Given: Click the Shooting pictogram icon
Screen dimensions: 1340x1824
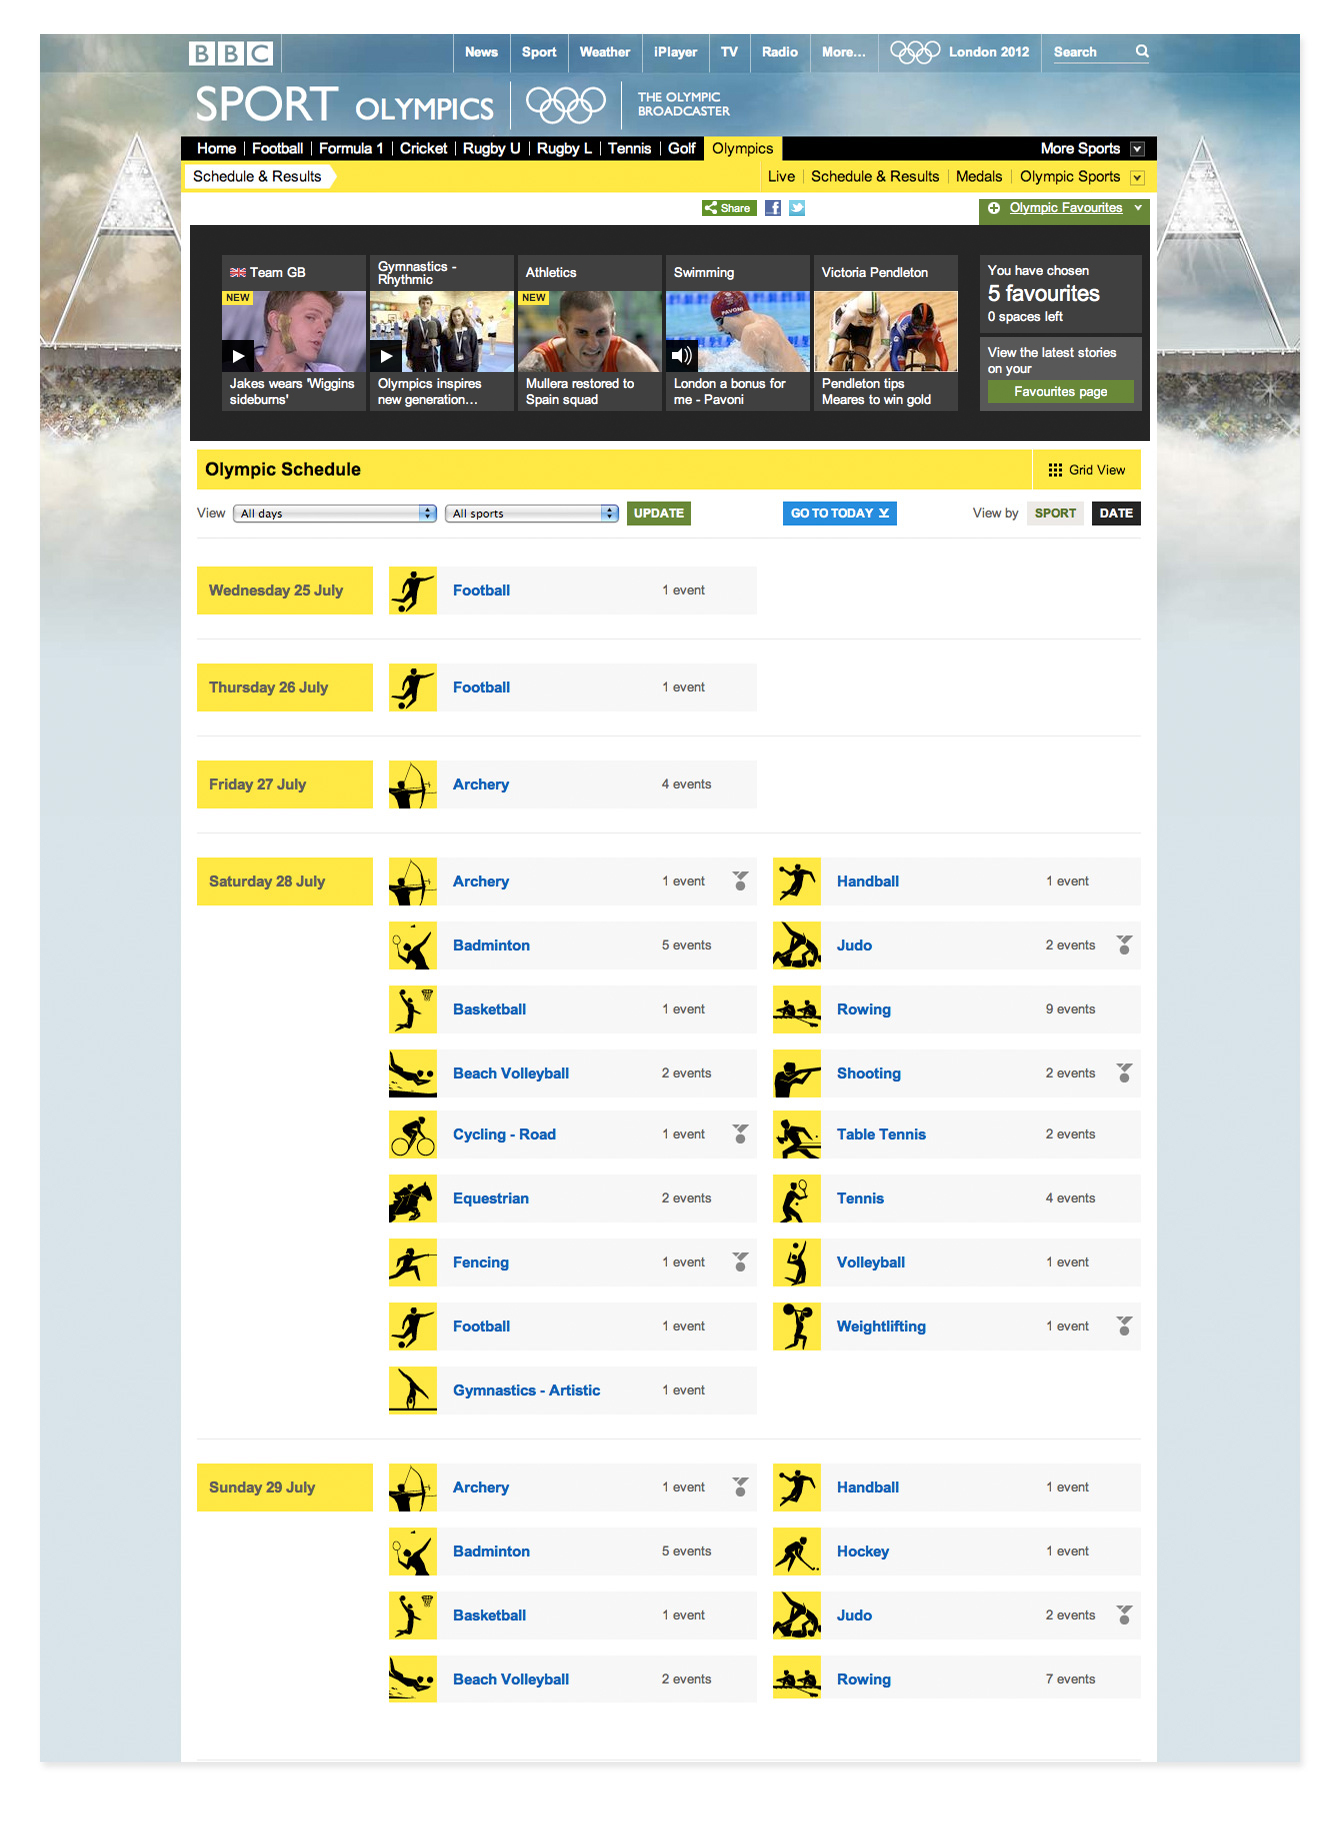Looking at the screenshot, I should [x=797, y=1073].
